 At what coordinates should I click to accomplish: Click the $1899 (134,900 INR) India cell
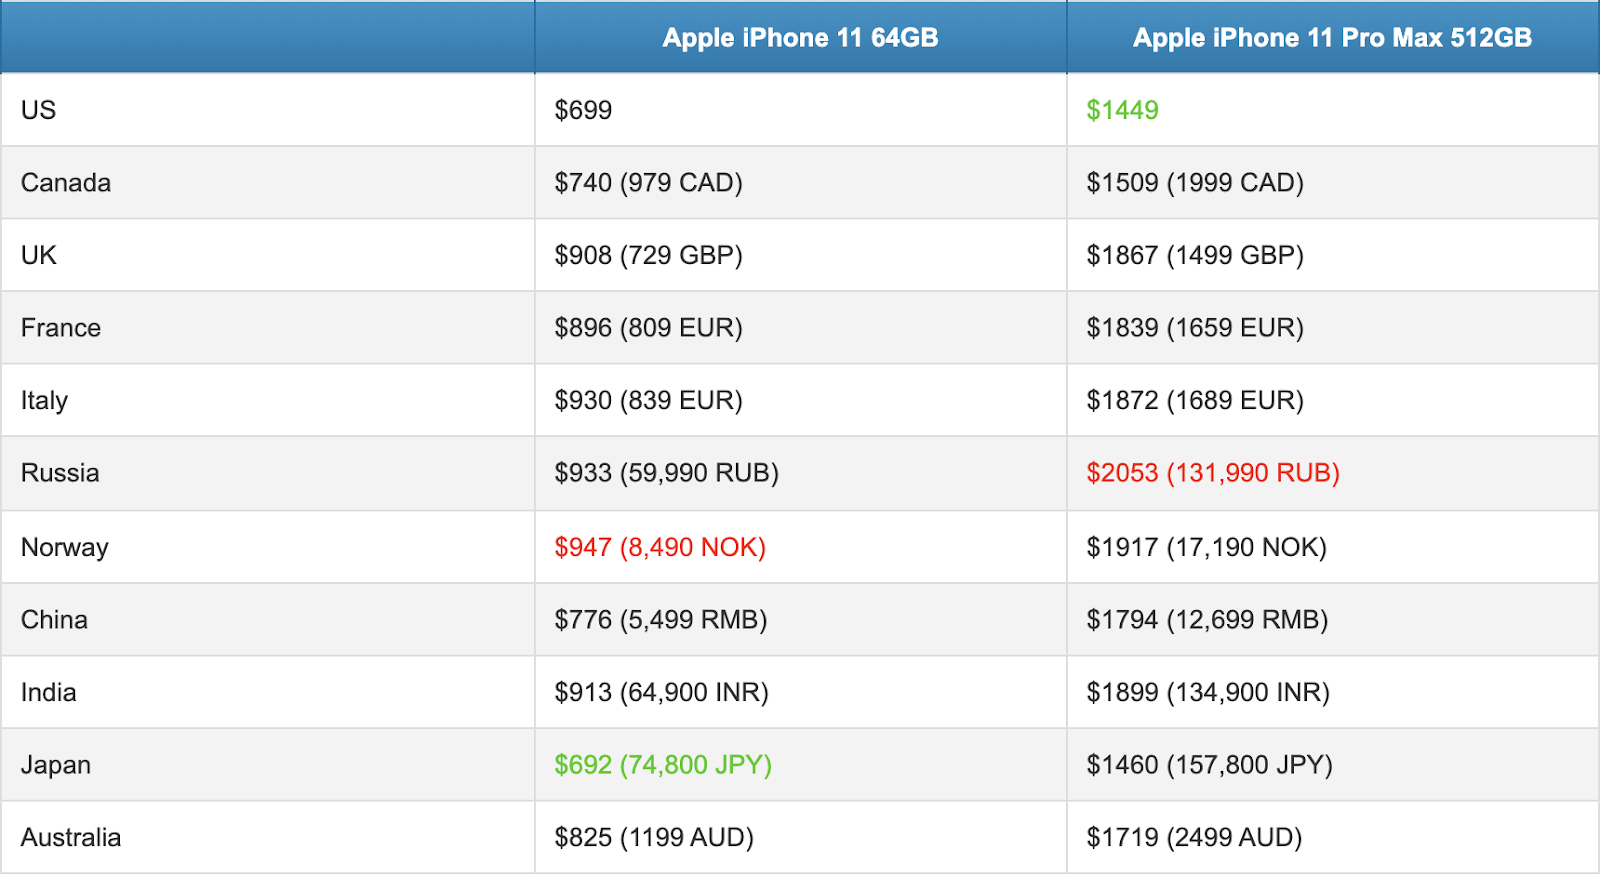click(1208, 693)
